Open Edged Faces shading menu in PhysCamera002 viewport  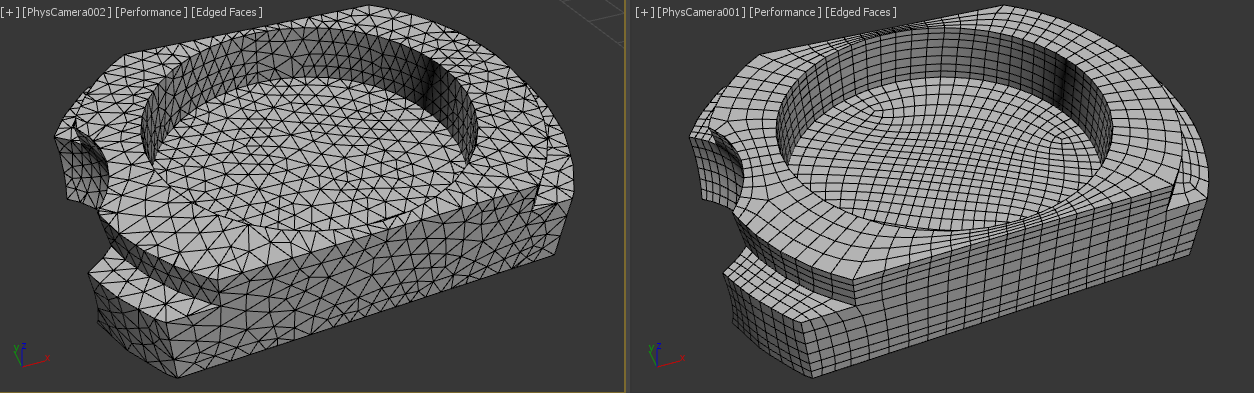click(x=227, y=12)
